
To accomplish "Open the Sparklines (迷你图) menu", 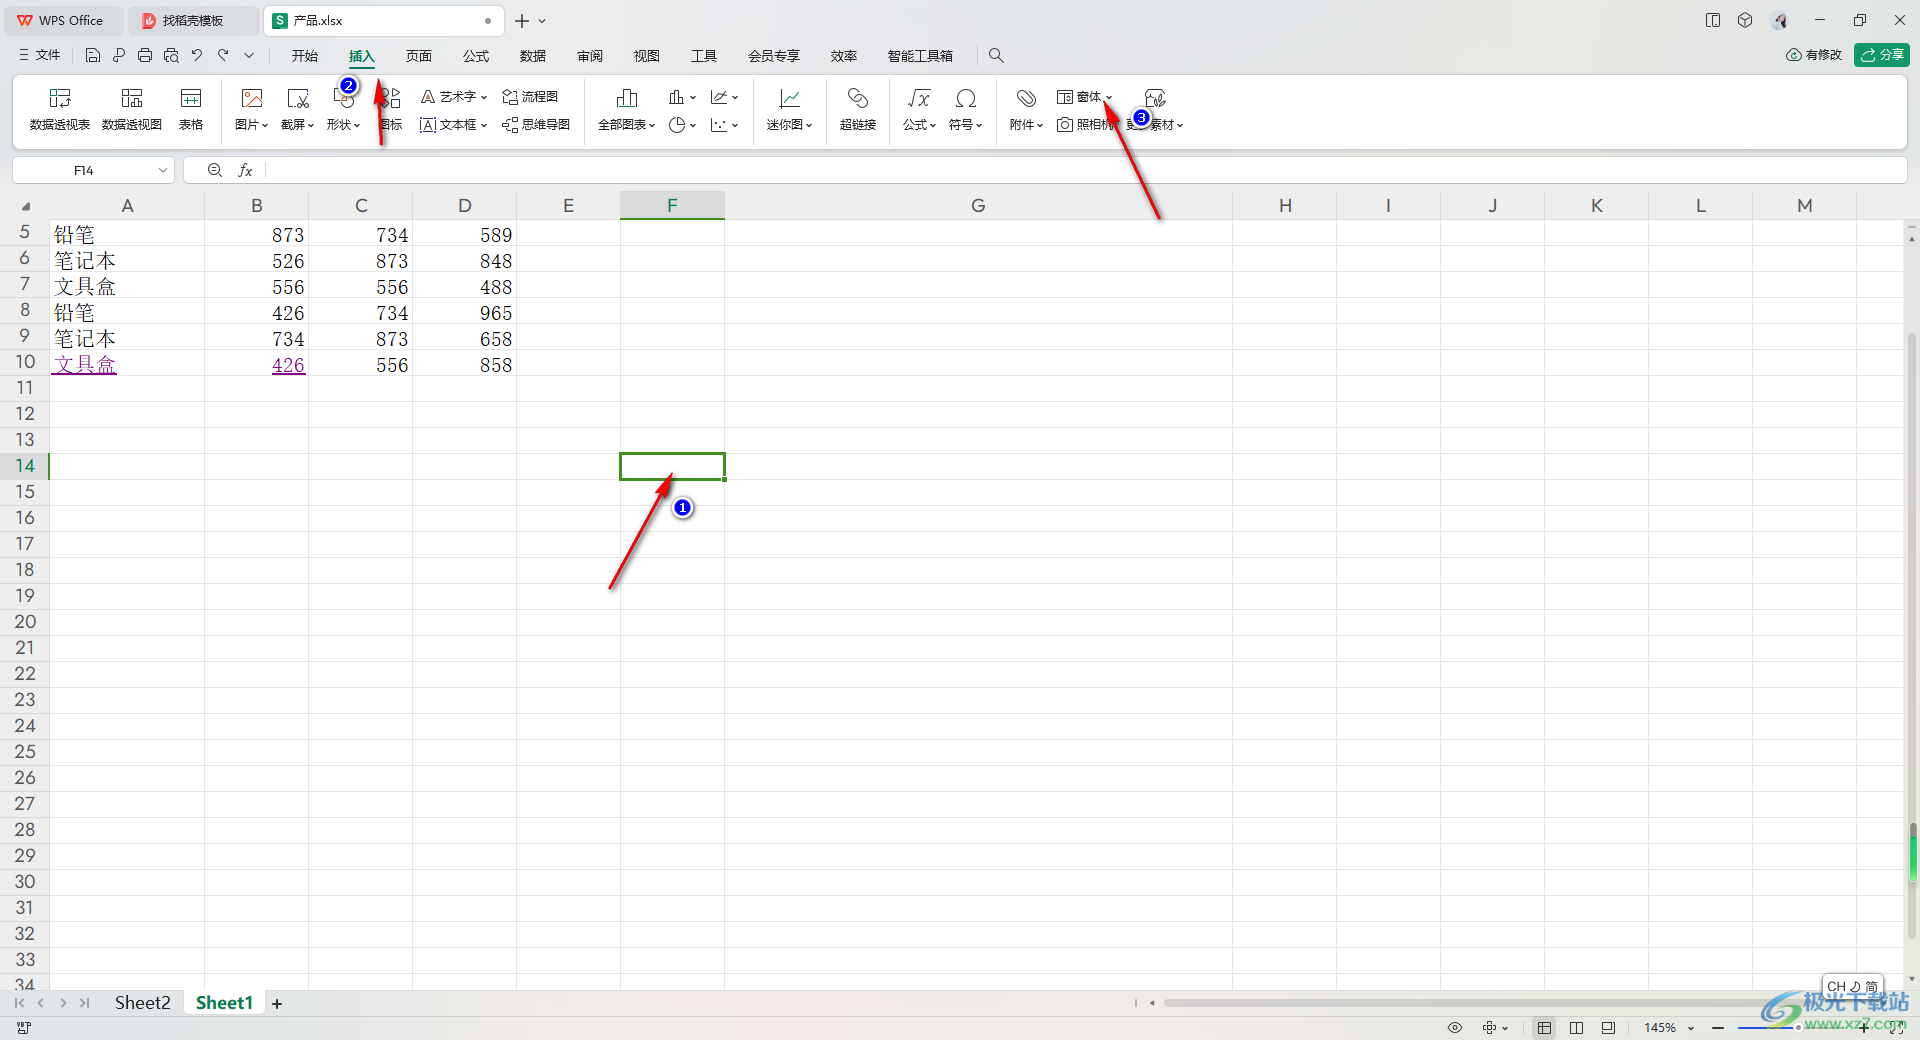I will [x=790, y=109].
